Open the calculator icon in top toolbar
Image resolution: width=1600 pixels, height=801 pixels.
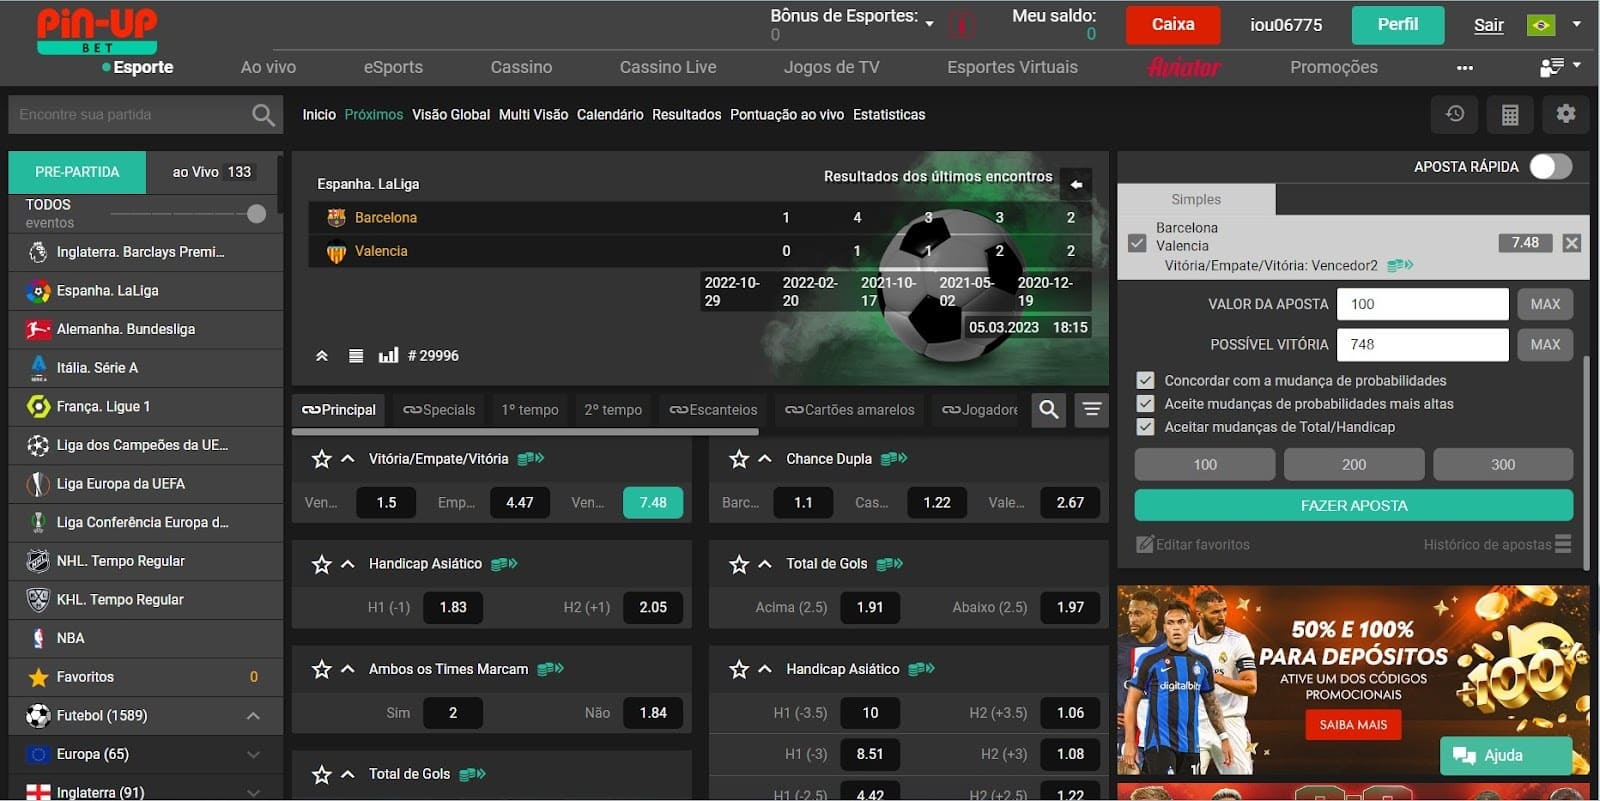pos(1510,114)
